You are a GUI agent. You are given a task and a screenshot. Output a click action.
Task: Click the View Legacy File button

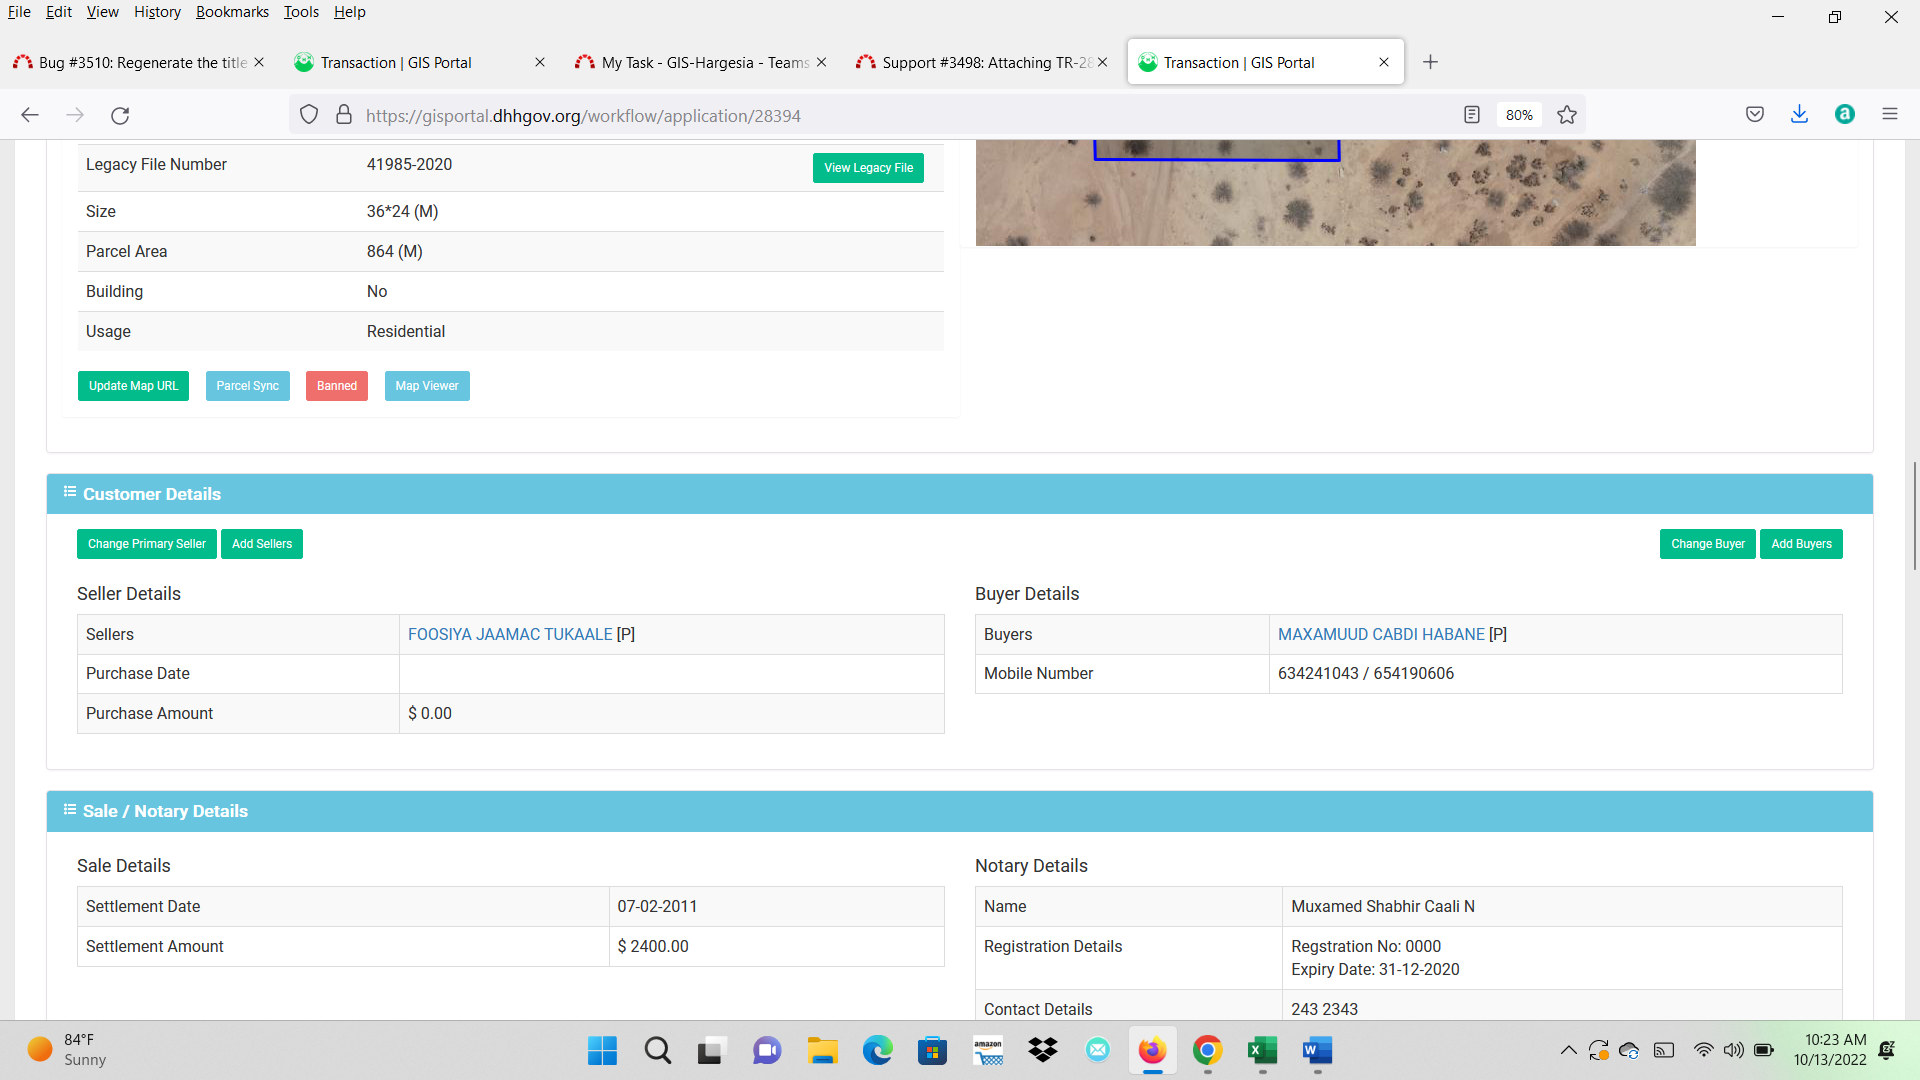(868, 168)
